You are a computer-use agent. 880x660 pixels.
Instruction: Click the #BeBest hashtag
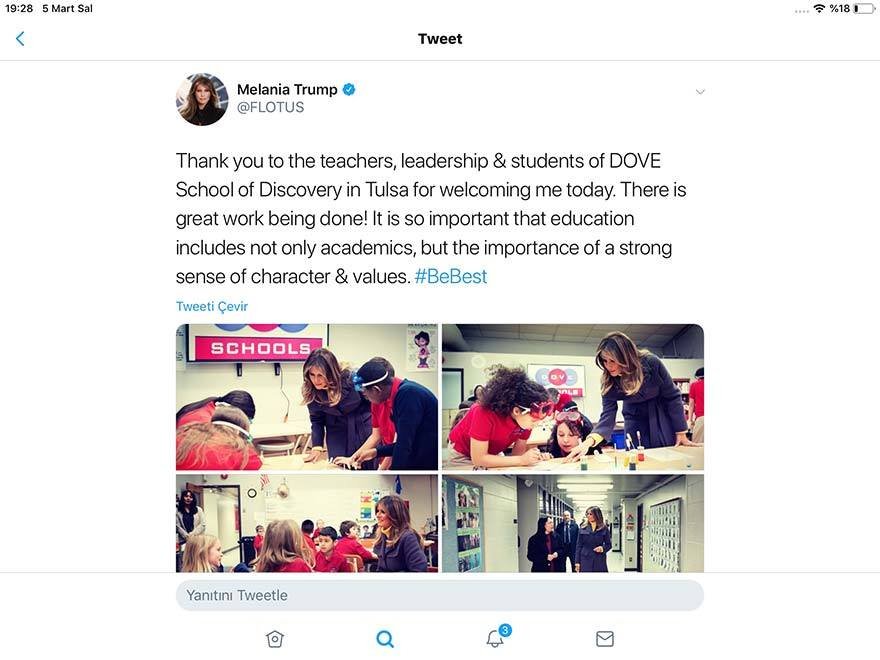tap(451, 277)
